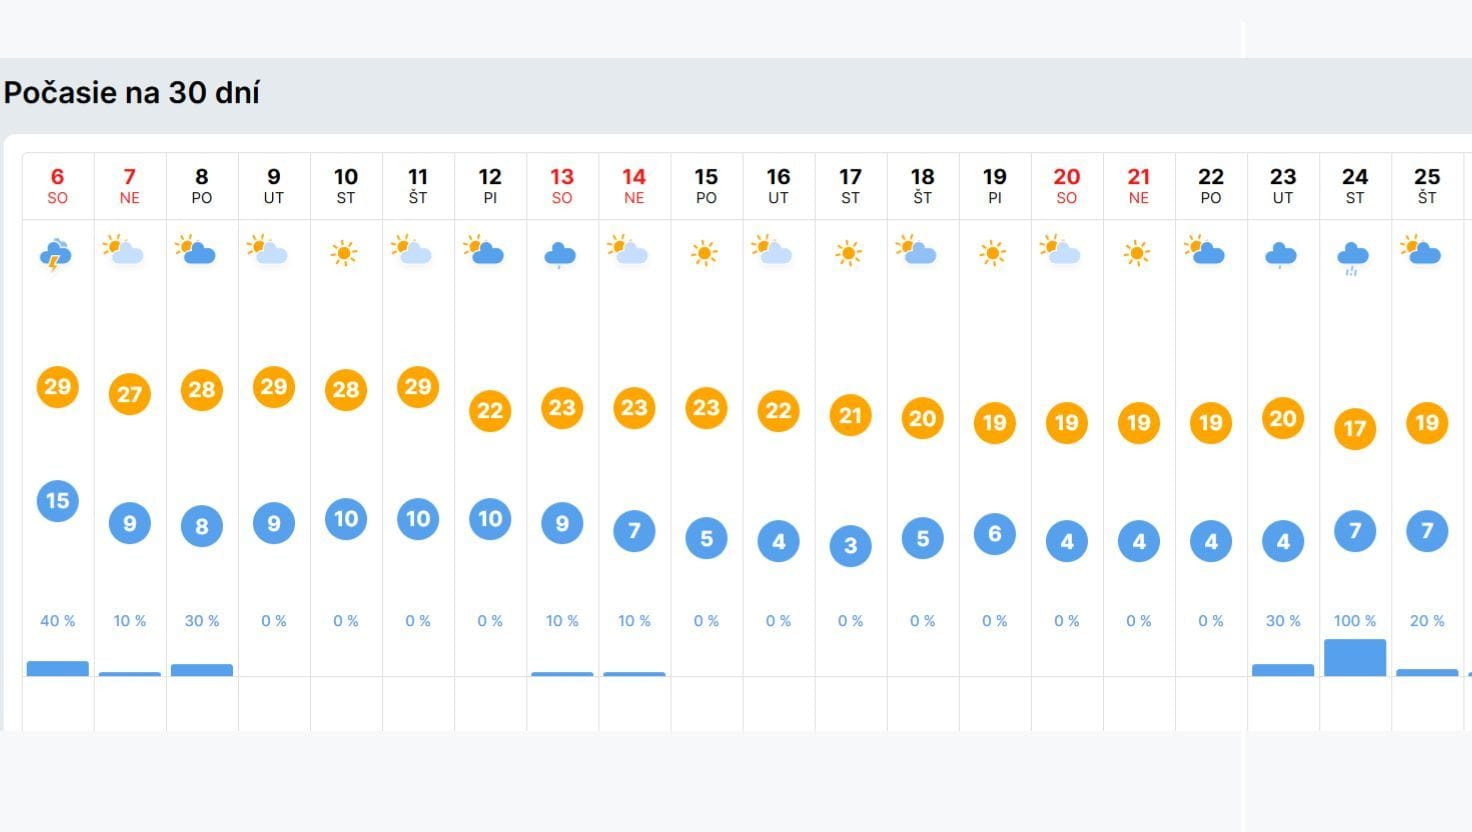Click the low temperature 15 bubble for day 6
Image resolution: width=1472 pixels, height=832 pixels.
point(58,500)
